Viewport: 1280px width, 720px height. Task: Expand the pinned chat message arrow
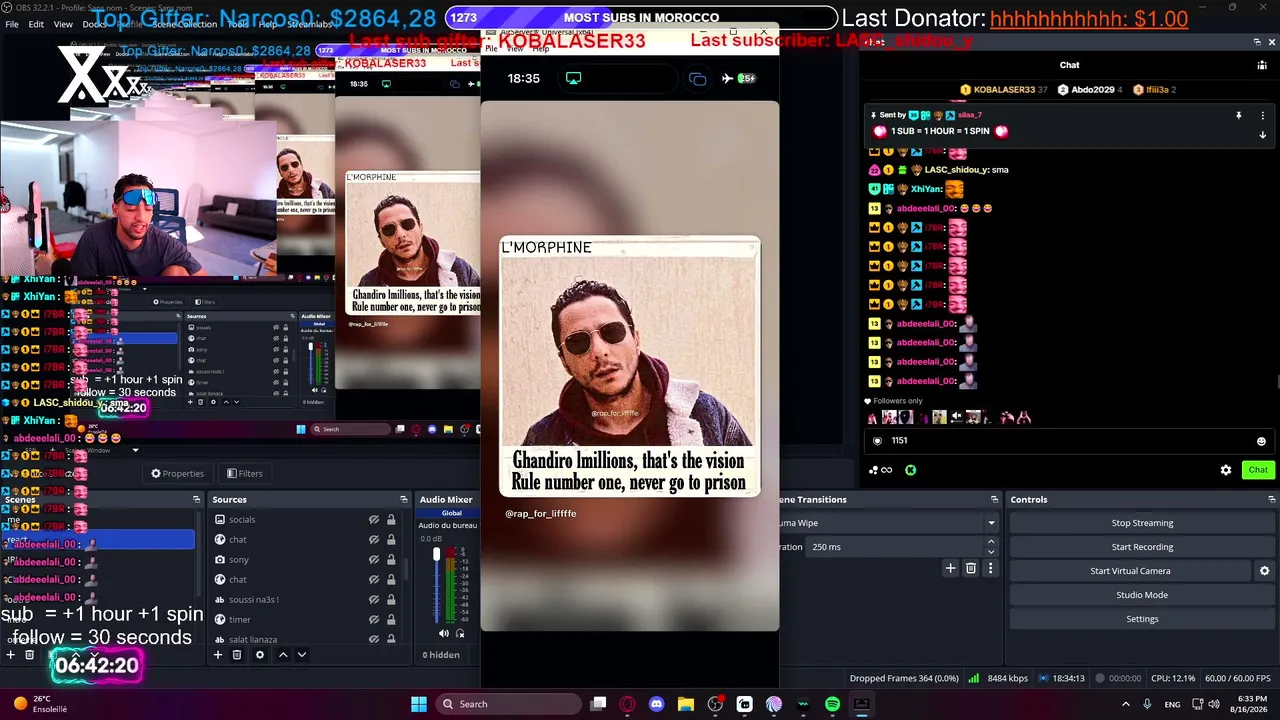1262,135
